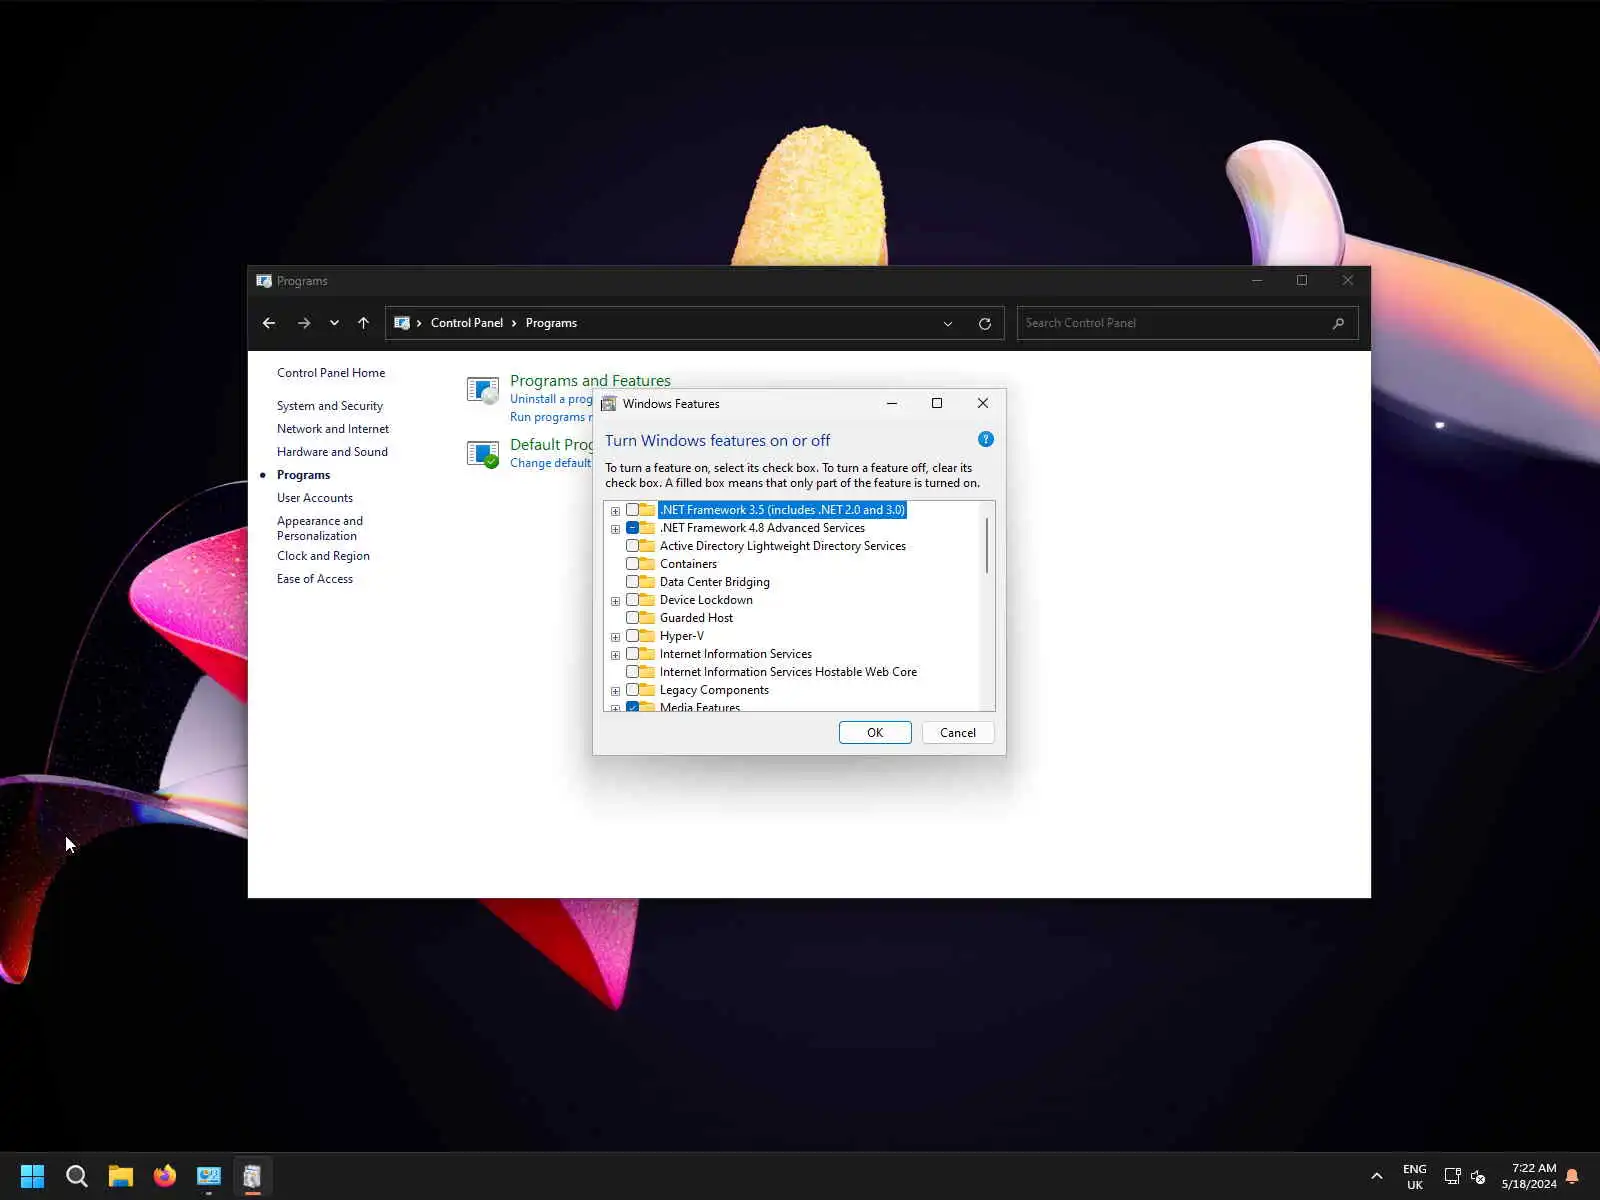This screenshot has width=1600, height=1200.
Task: Click the Programs and Features icon
Action: pyautogui.click(x=483, y=390)
